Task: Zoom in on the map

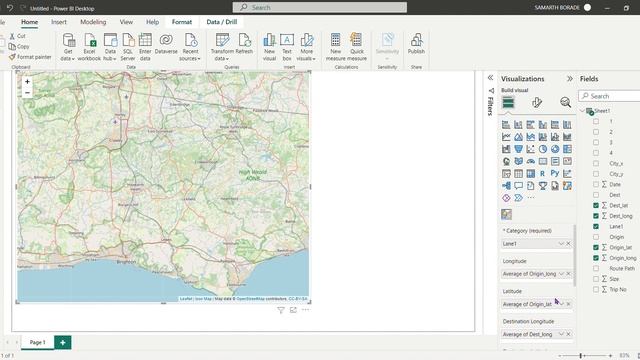Action: pyautogui.click(x=27, y=82)
